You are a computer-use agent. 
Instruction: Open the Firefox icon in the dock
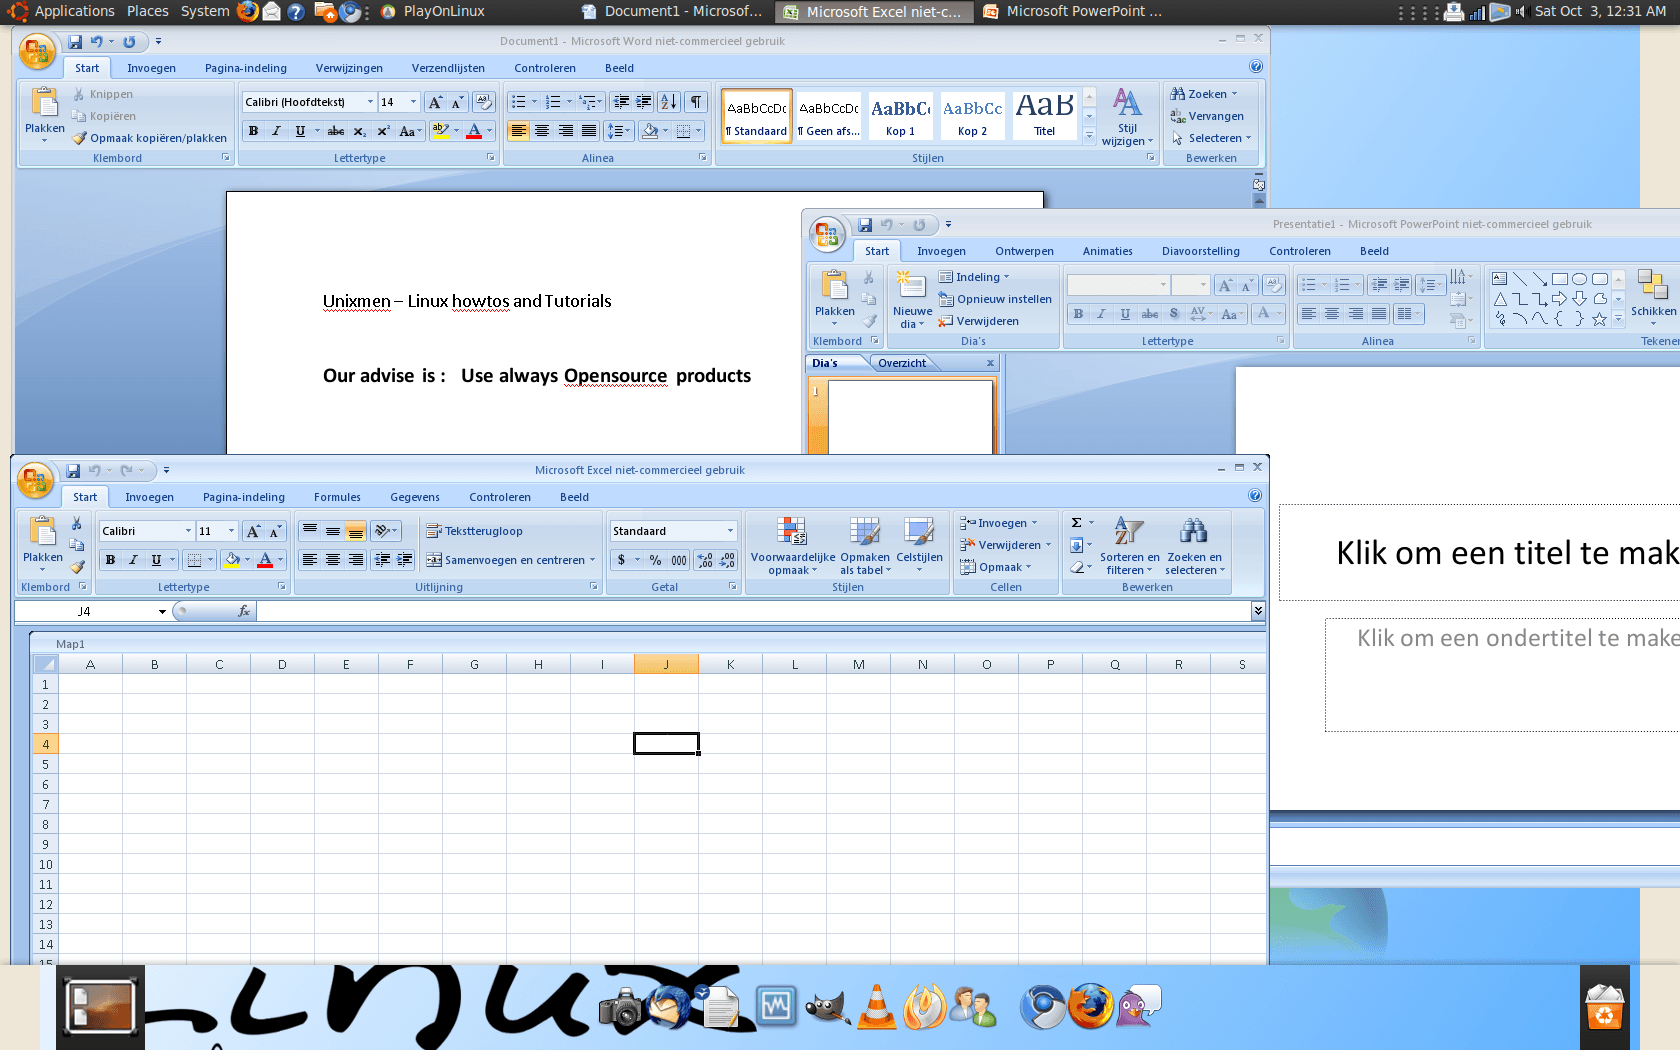point(1091,1007)
